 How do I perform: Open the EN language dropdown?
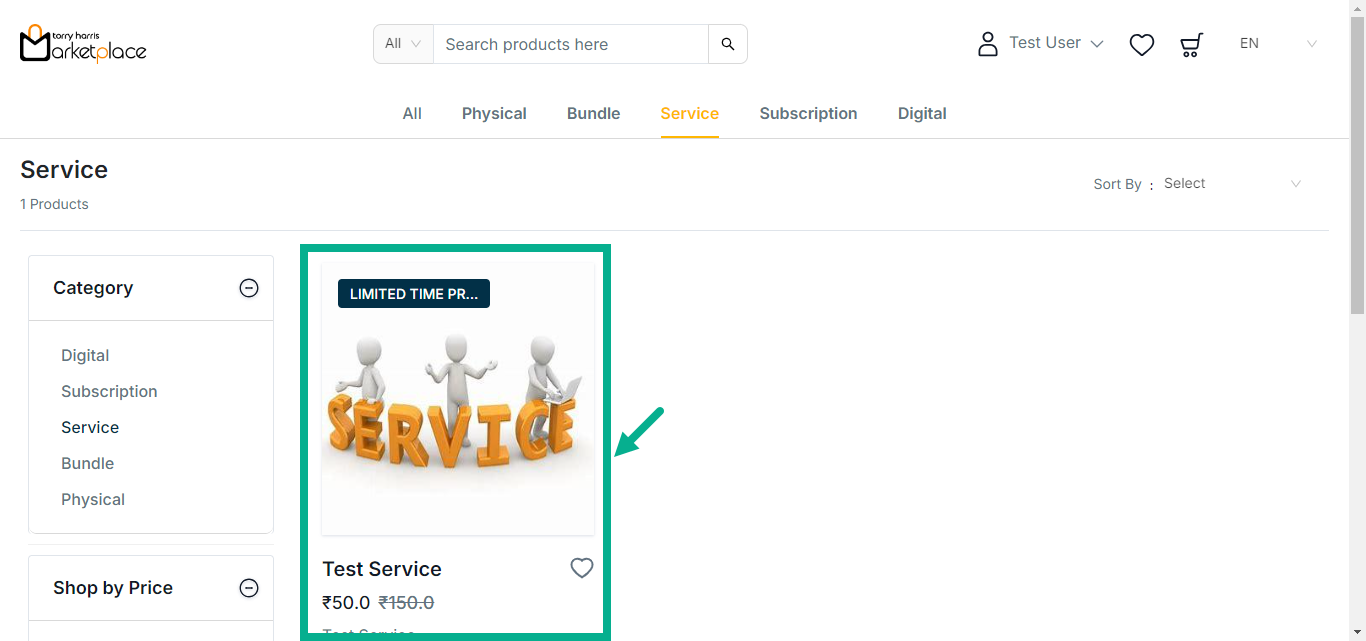[1278, 44]
